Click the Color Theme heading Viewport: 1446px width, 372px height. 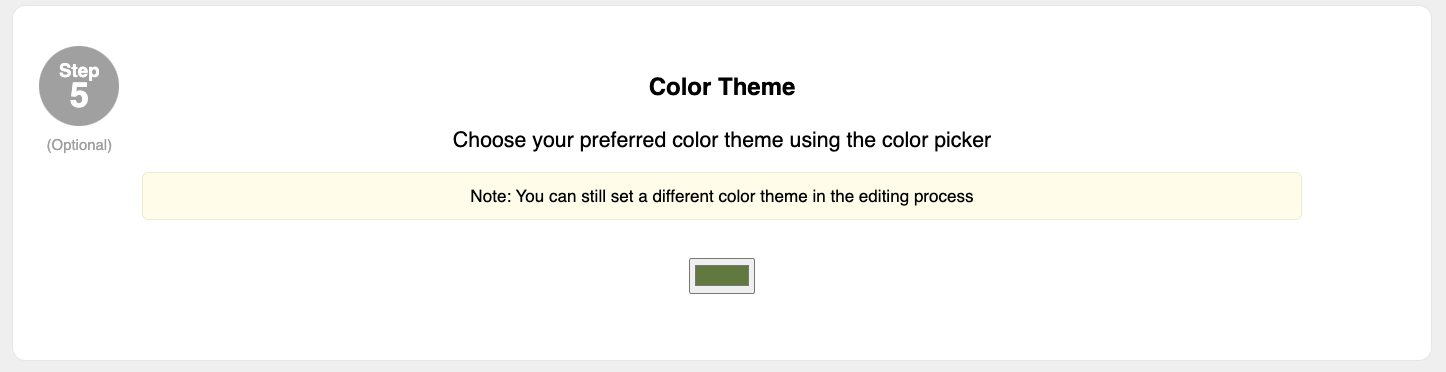click(x=722, y=87)
